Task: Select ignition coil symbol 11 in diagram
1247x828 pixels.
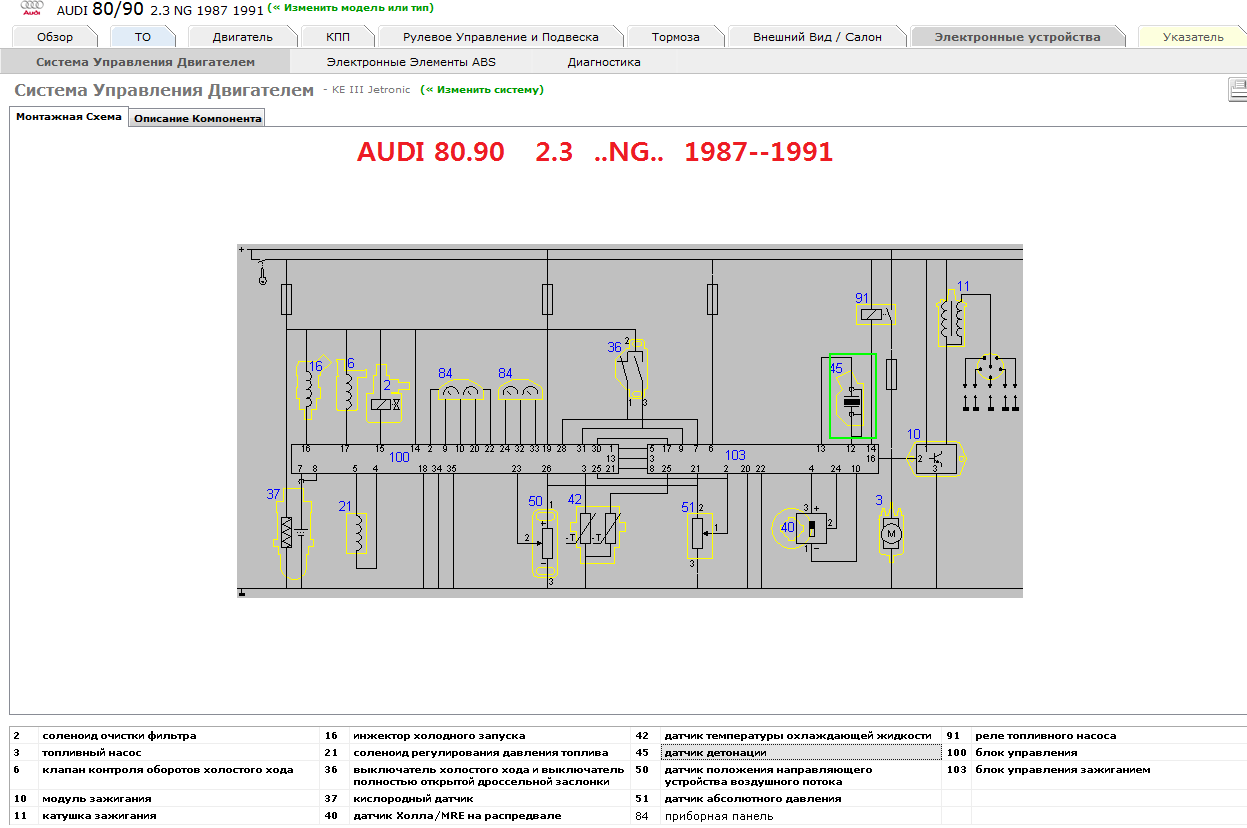Action: coord(951,318)
